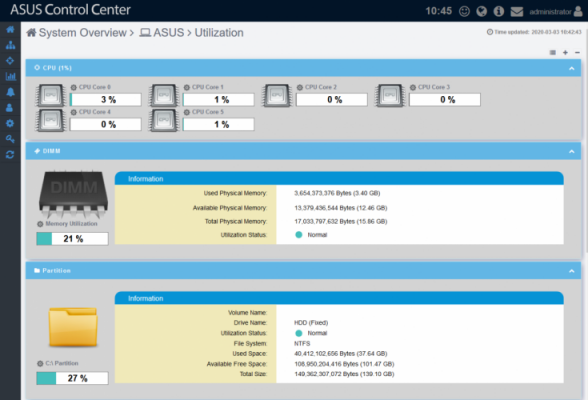Click the yellow folder partition image
This screenshot has height=400, width=588.
[x=73, y=327]
